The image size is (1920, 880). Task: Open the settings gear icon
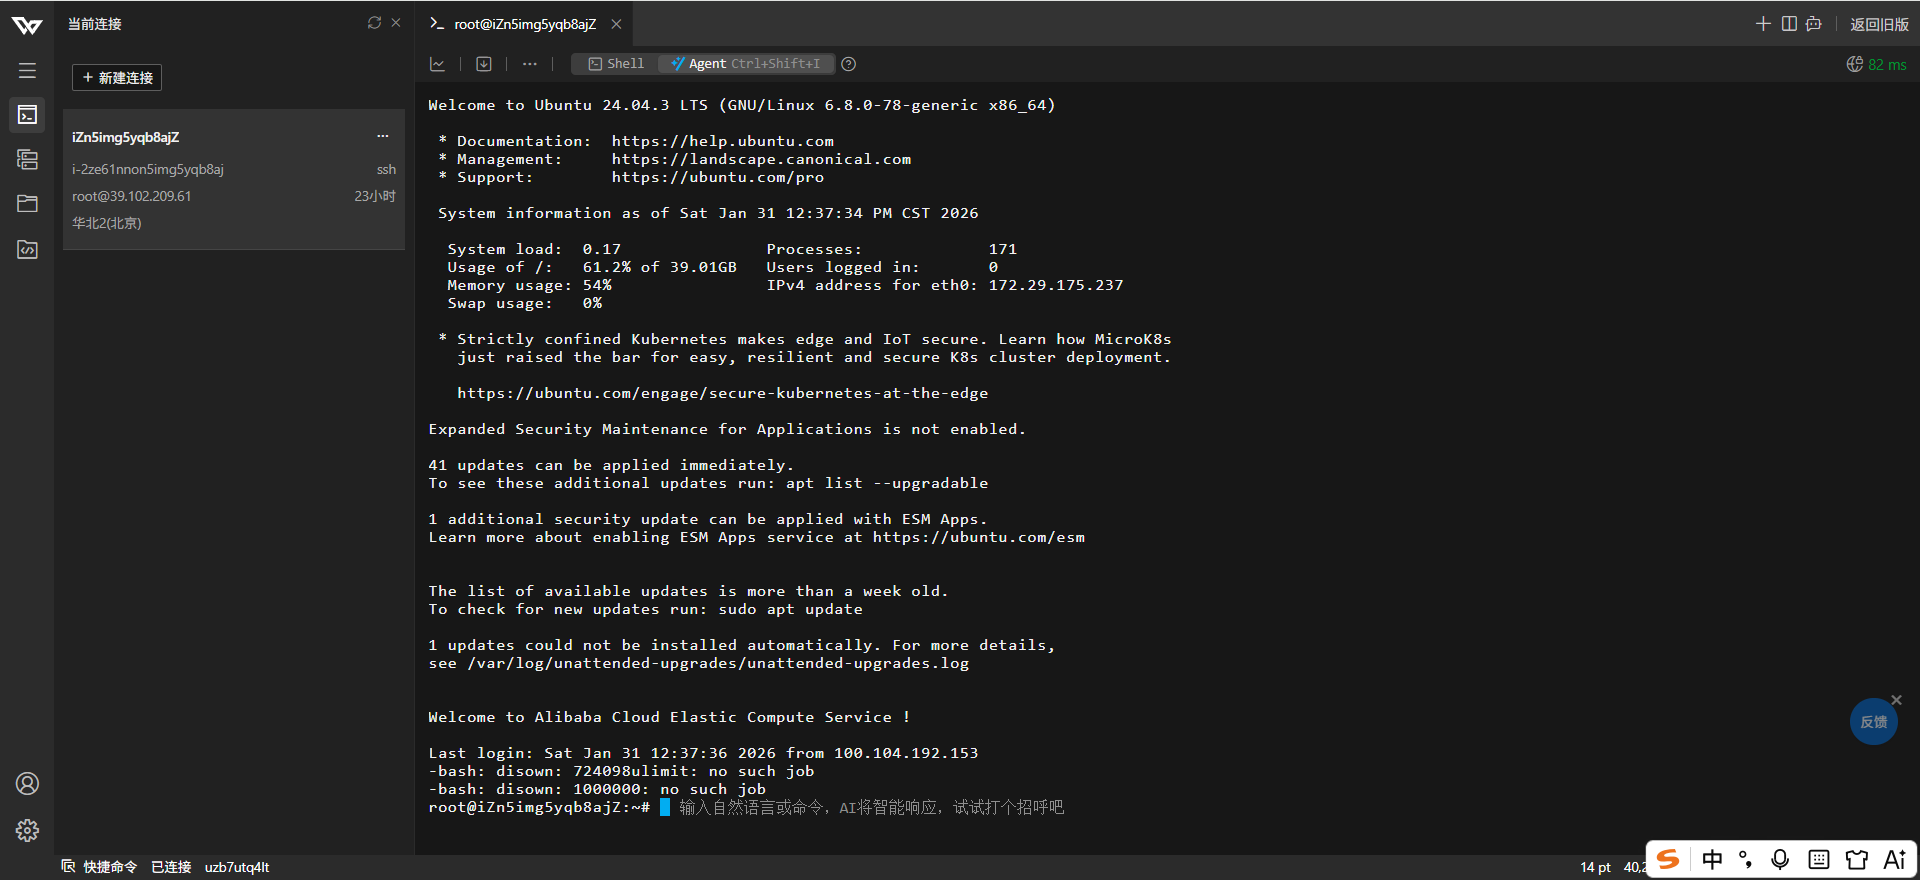point(27,830)
